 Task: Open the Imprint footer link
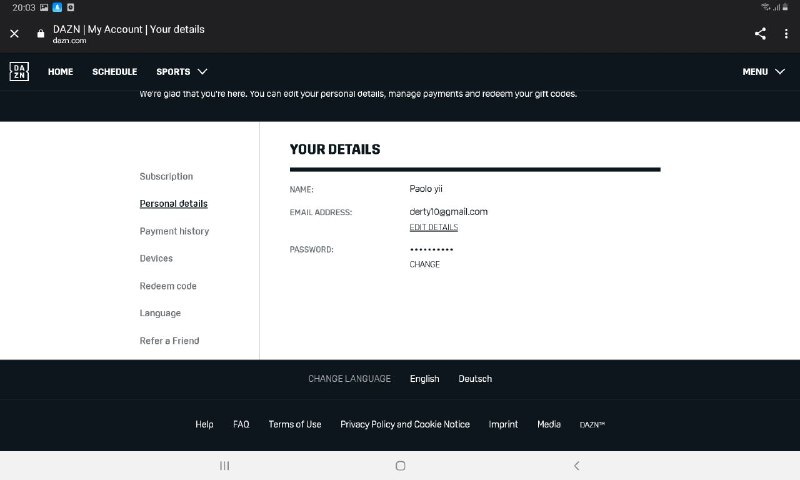[503, 424]
